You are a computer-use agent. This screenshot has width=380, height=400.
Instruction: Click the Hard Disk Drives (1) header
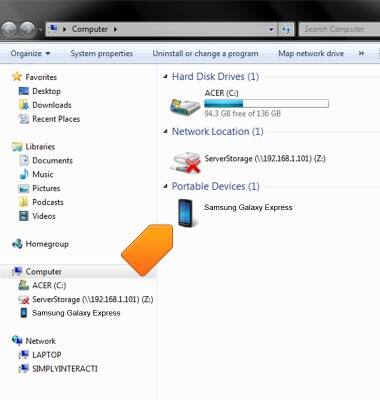tap(215, 77)
